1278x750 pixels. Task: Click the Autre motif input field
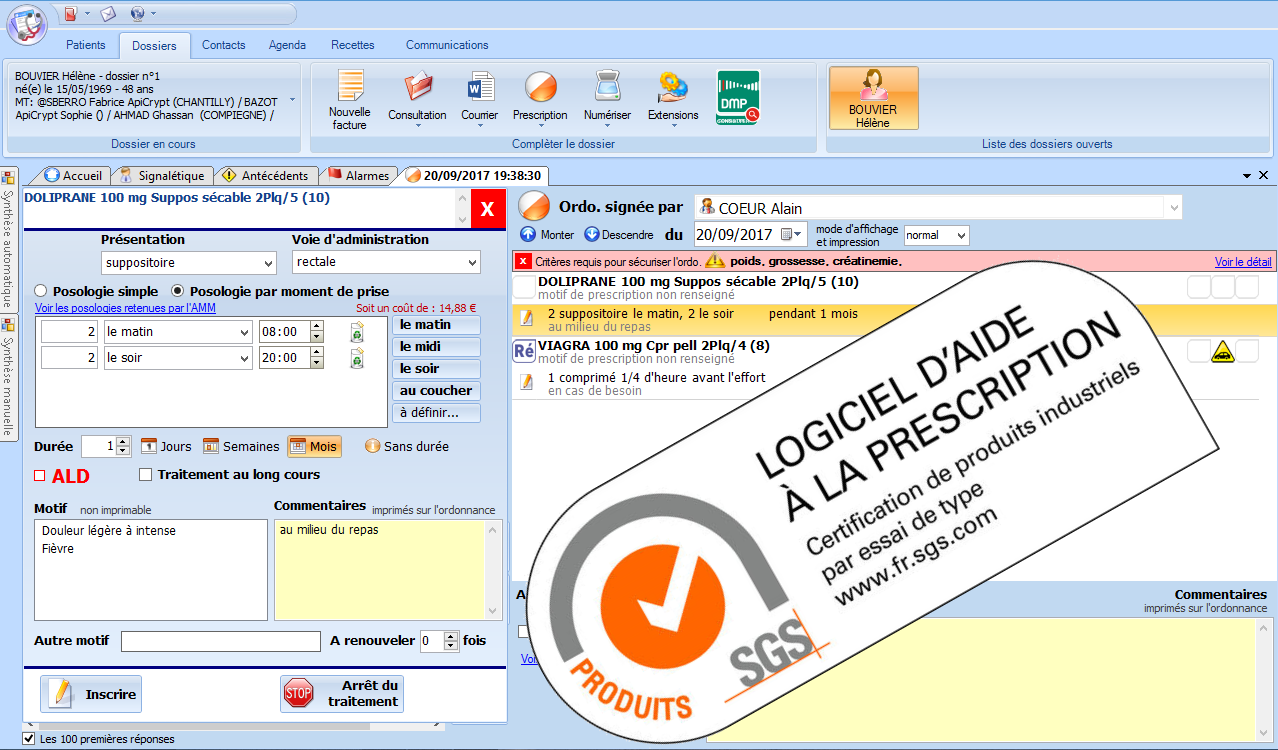click(221, 641)
